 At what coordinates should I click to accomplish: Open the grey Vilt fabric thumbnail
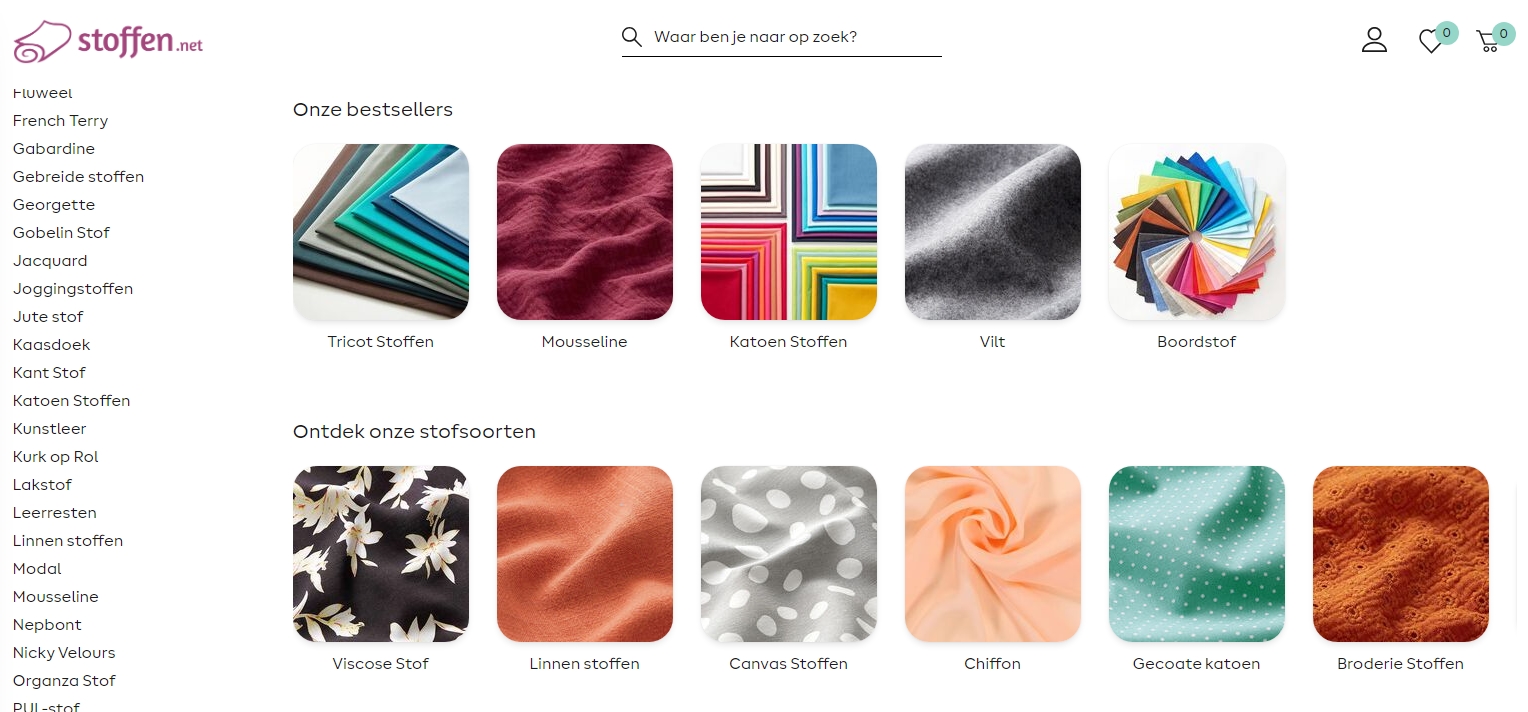(993, 232)
